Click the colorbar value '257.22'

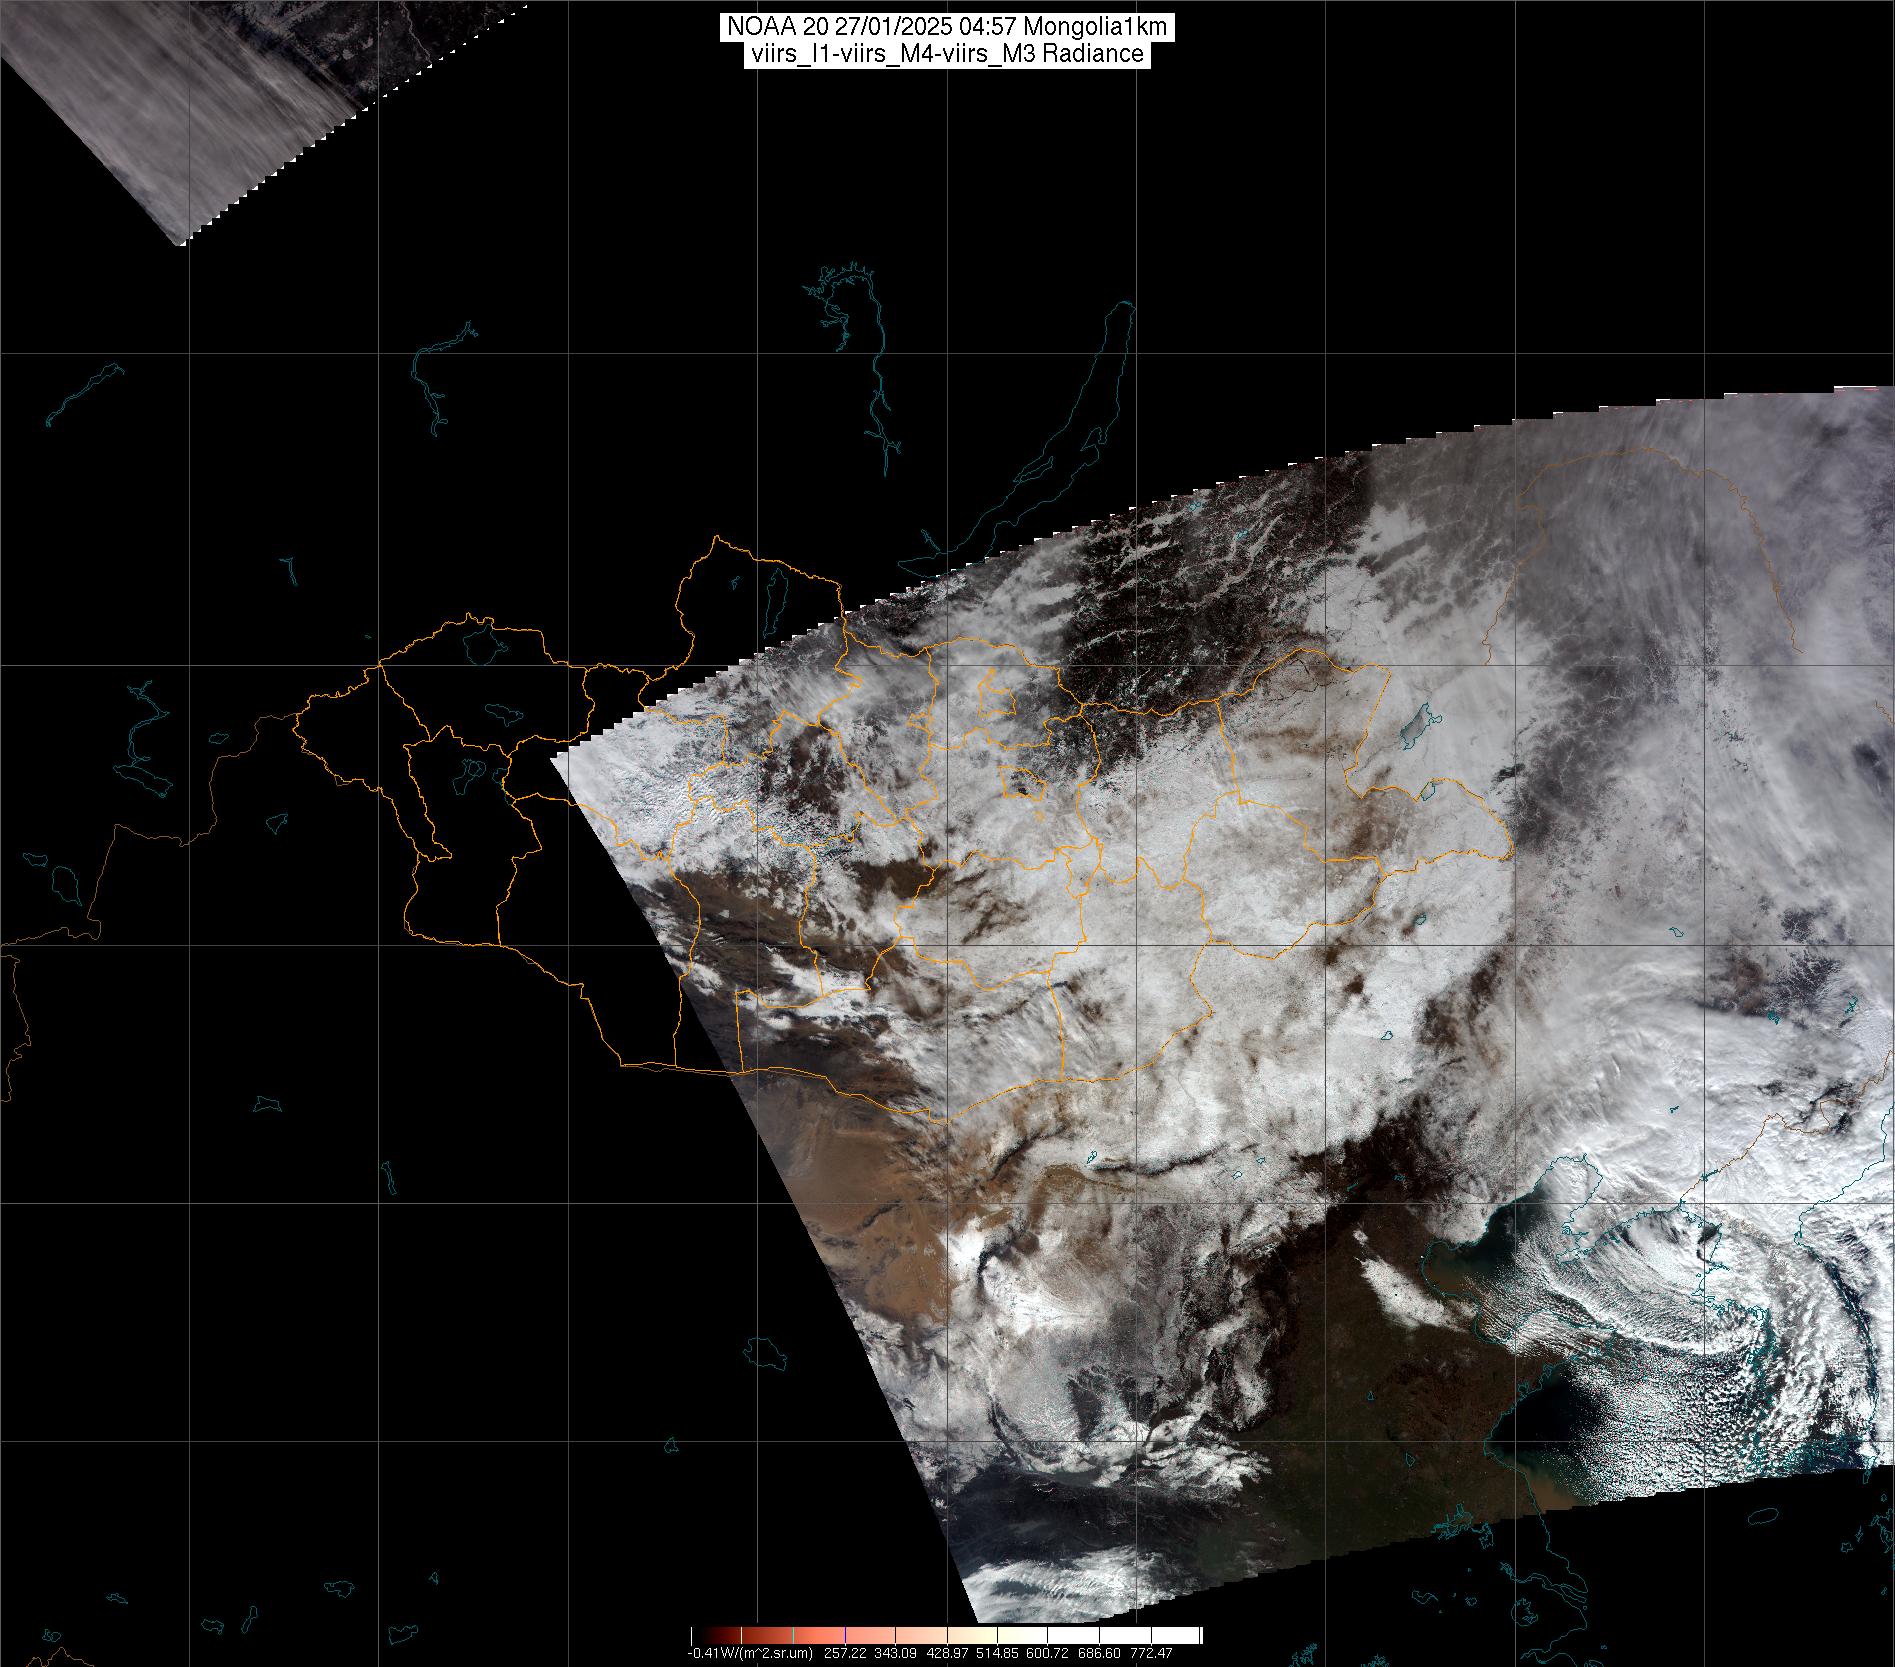845,1653
